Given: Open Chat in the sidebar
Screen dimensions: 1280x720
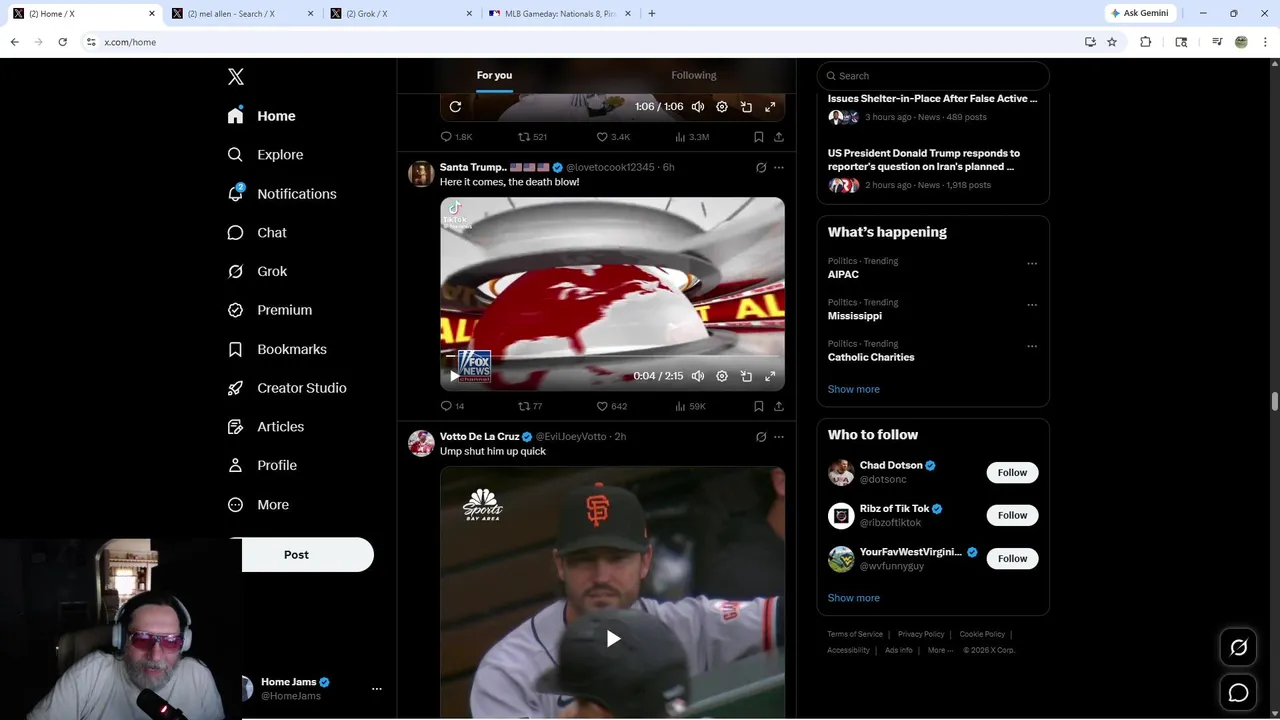Looking at the screenshot, I should click(x=257, y=232).
